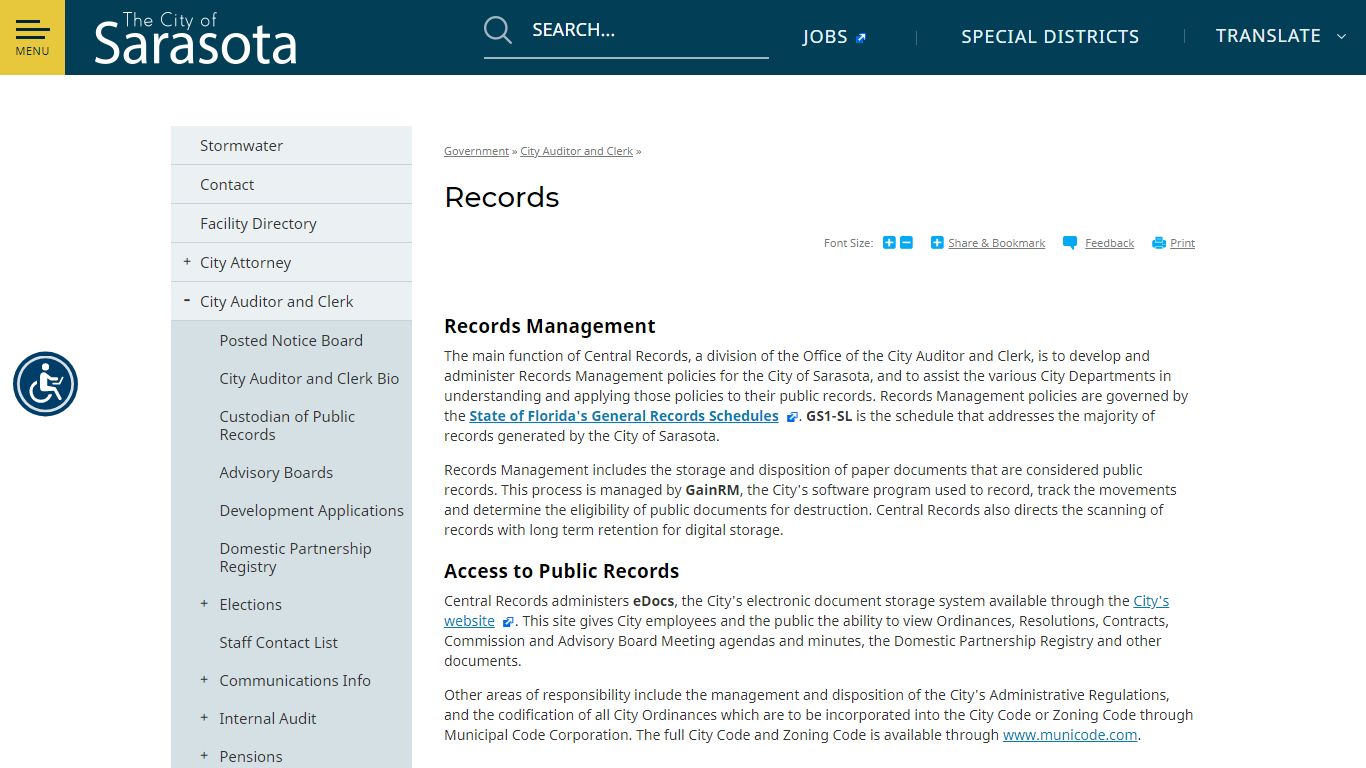The width and height of the screenshot is (1366, 768).
Task: Click the Share & Bookmark plus icon
Action: [x=937, y=243]
